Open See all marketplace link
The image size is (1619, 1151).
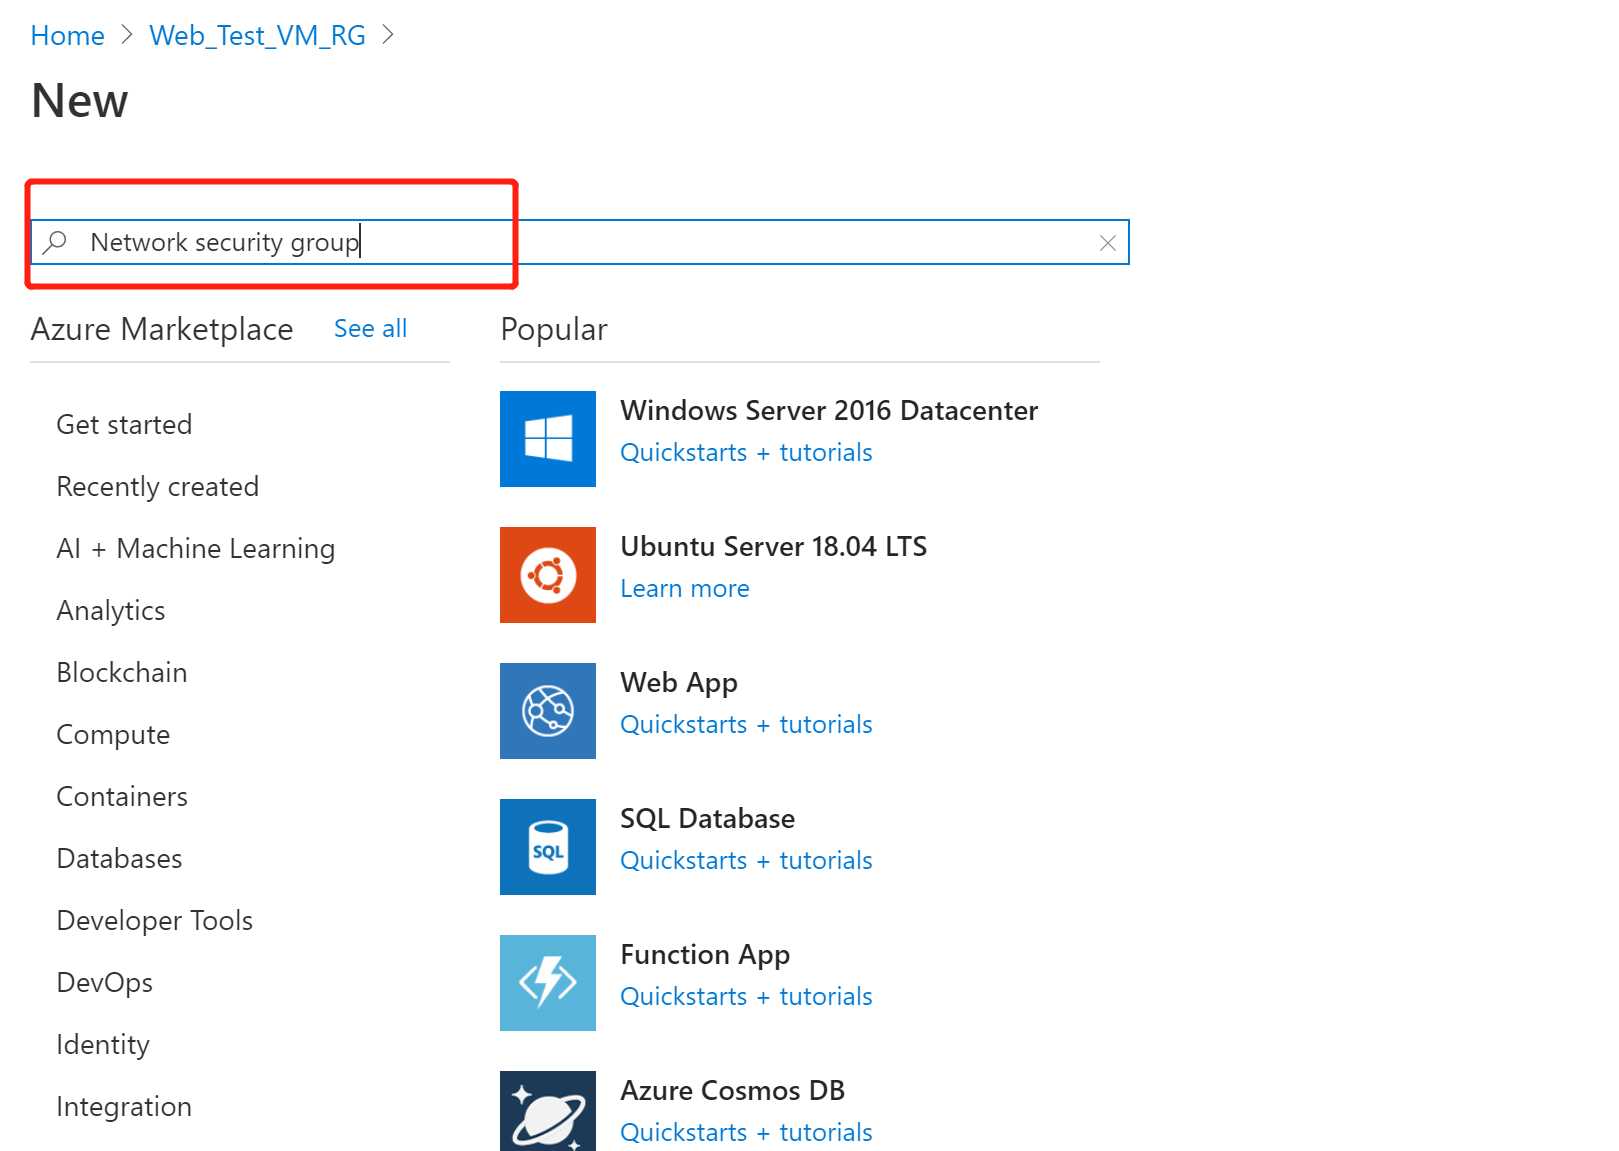[370, 329]
